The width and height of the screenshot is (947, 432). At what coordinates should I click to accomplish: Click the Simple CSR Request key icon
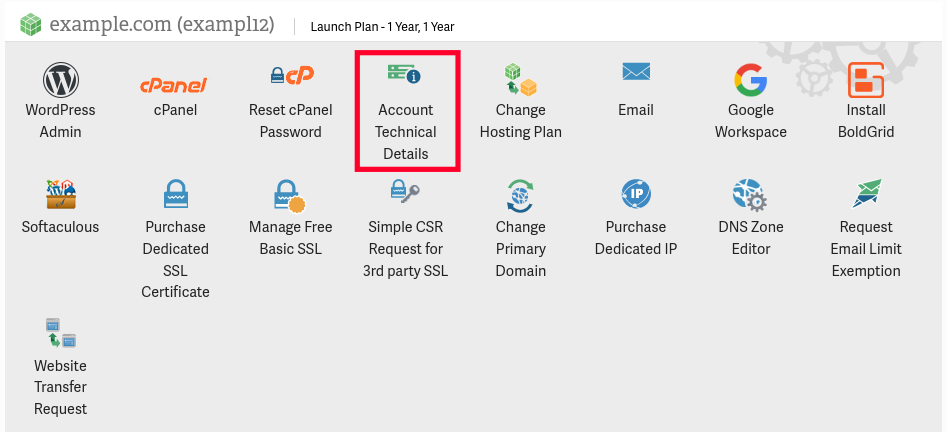(405, 192)
